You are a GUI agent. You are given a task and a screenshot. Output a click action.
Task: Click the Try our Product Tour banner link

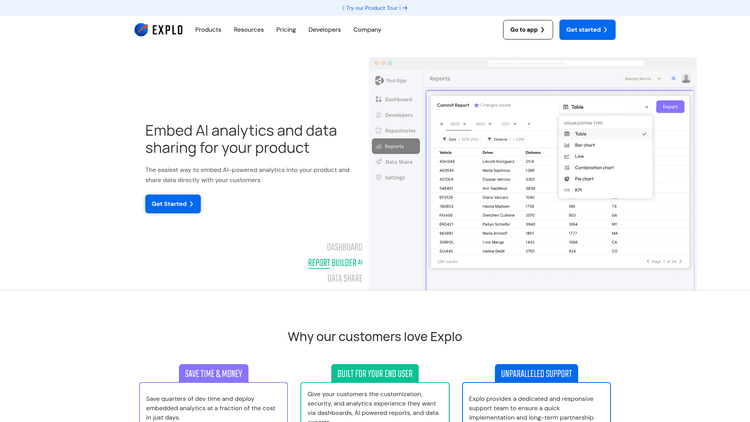tap(375, 8)
